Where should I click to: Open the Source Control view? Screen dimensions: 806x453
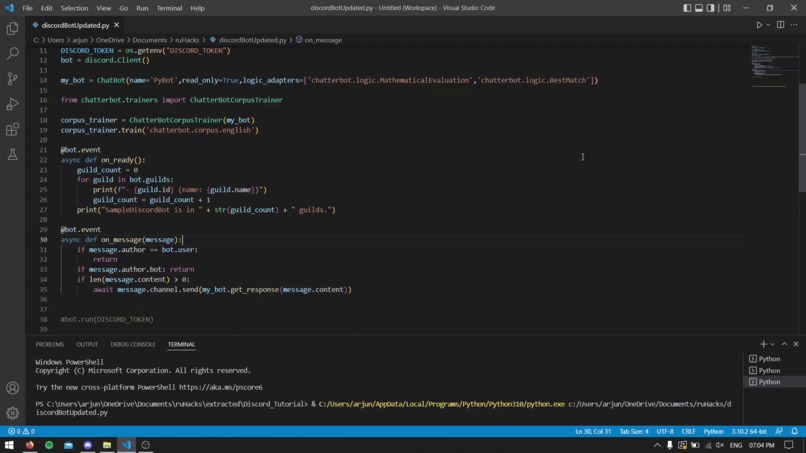(x=12, y=78)
